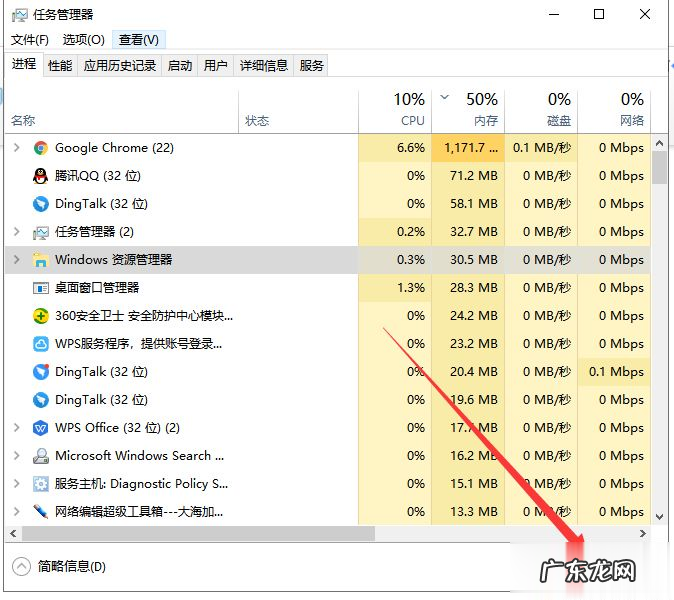Click 桌面窗口管理器 1.3% CPU value
This screenshot has width=674, height=600.
pyautogui.click(x=411, y=288)
